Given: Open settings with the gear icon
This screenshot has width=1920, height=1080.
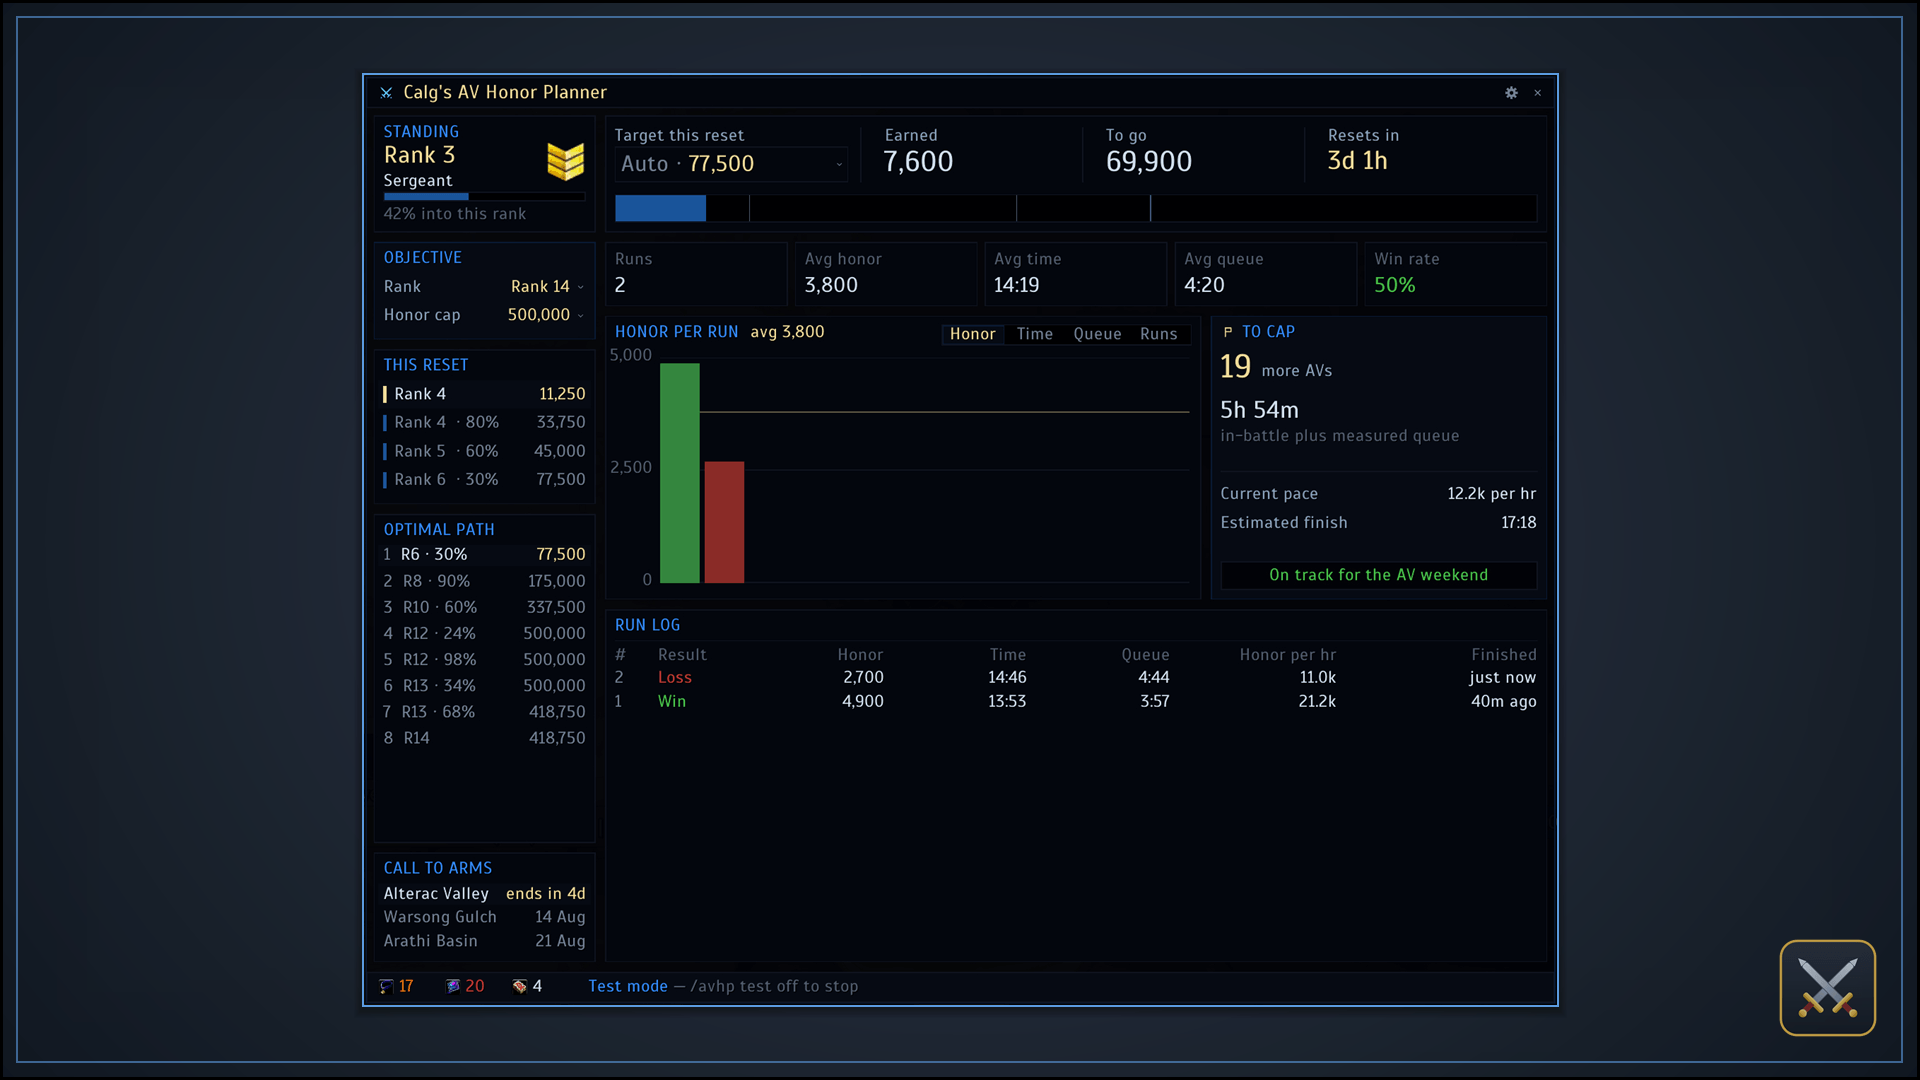Looking at the screenshot, I should [1511, 92].
